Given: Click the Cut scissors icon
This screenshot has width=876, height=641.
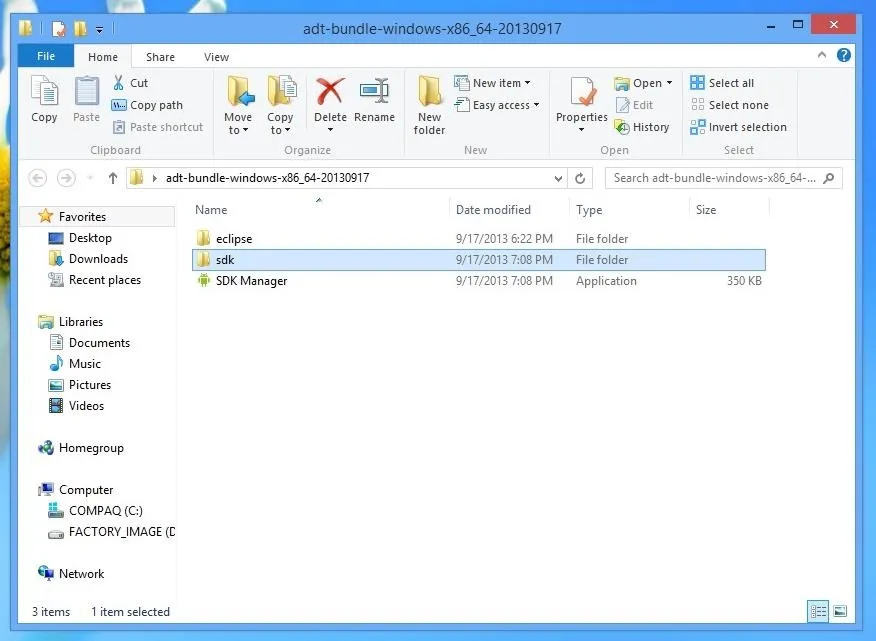Looking at the screenshot, I should [118, 83].
